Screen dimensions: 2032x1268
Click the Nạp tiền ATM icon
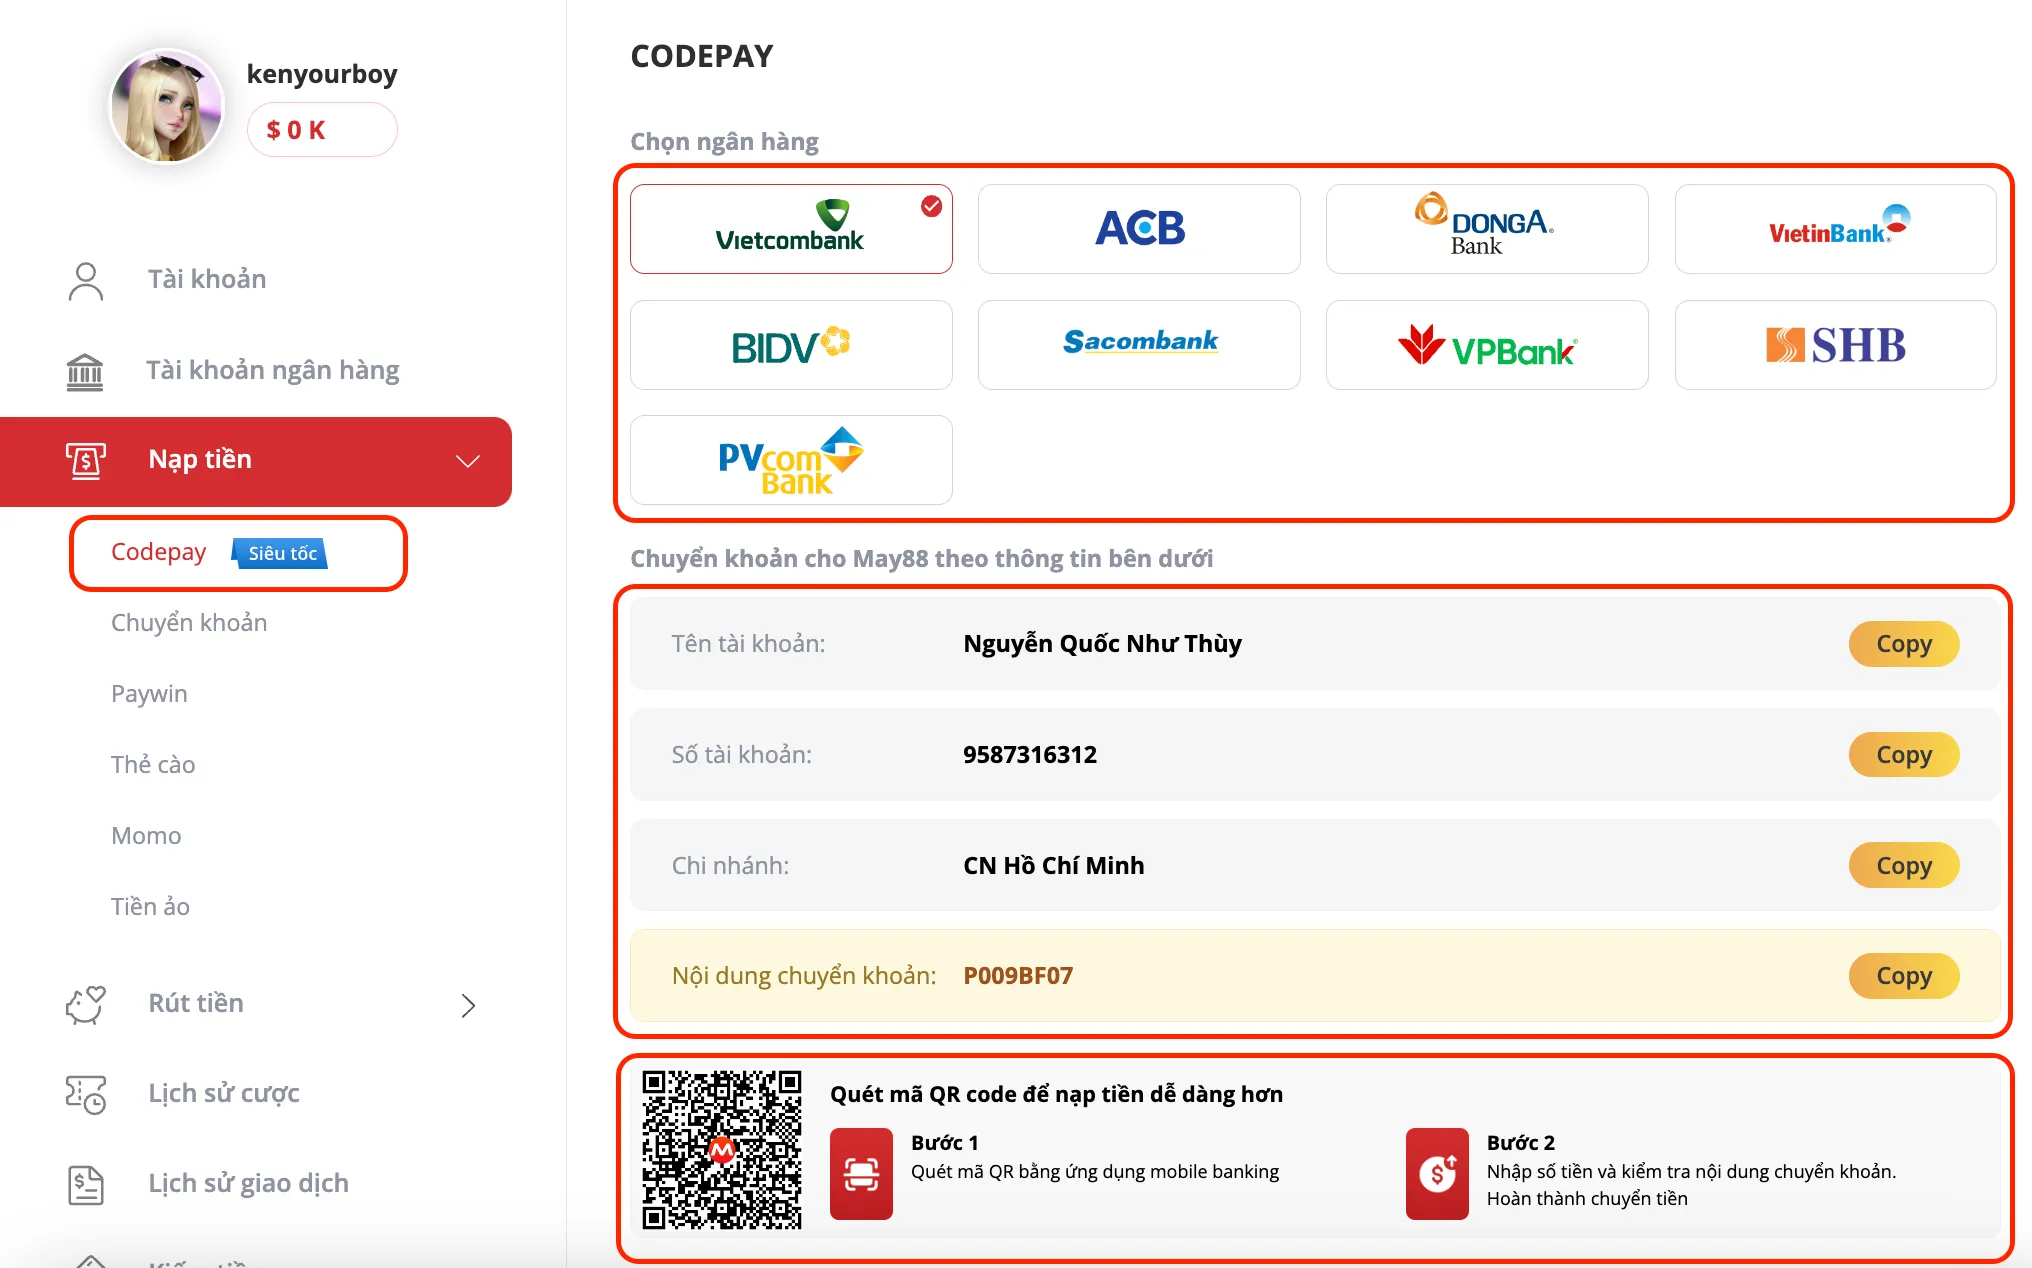[86, 461]
